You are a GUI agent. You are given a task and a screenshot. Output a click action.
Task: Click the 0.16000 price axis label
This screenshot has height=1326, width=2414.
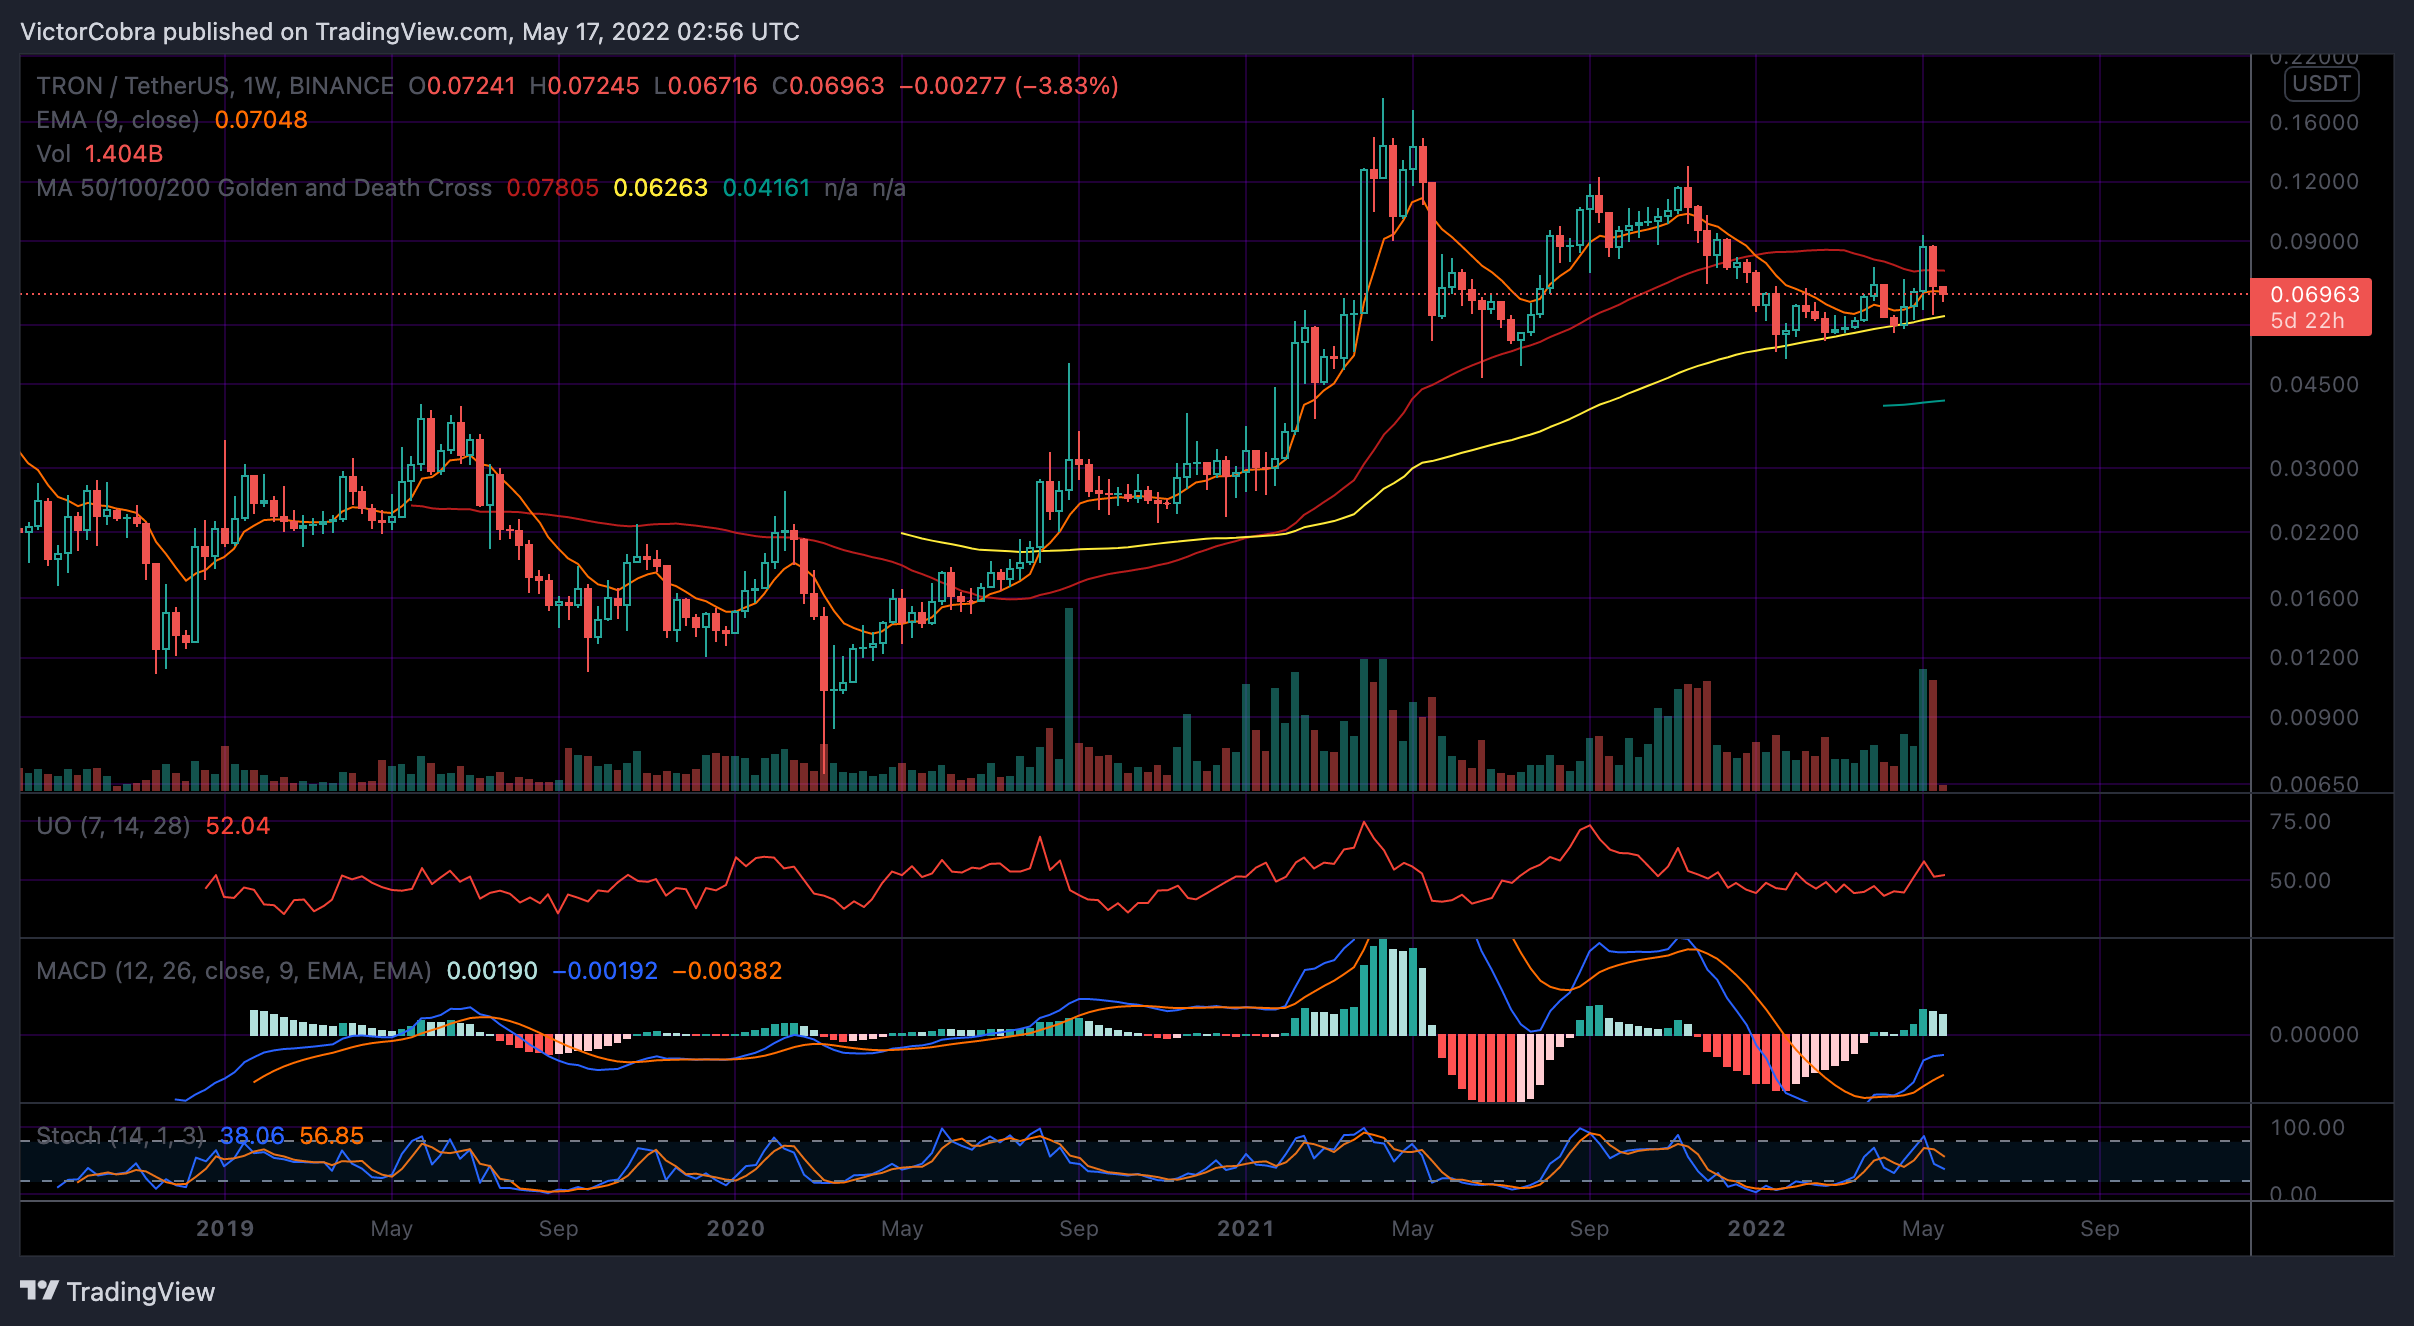[2314, 123]
